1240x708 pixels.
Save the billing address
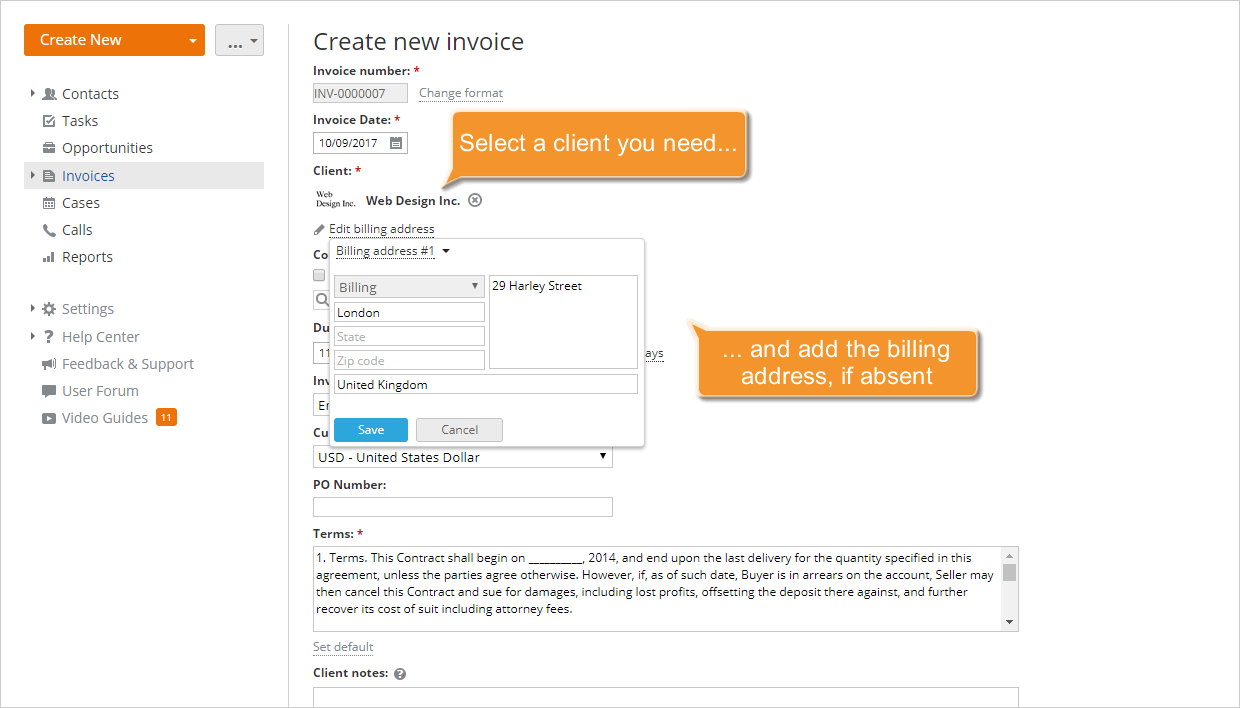click(x=370, y=429)
